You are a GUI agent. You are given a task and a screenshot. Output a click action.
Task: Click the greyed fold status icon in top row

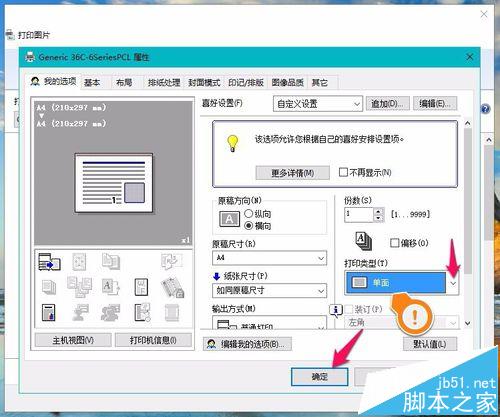tap(171, 262)
